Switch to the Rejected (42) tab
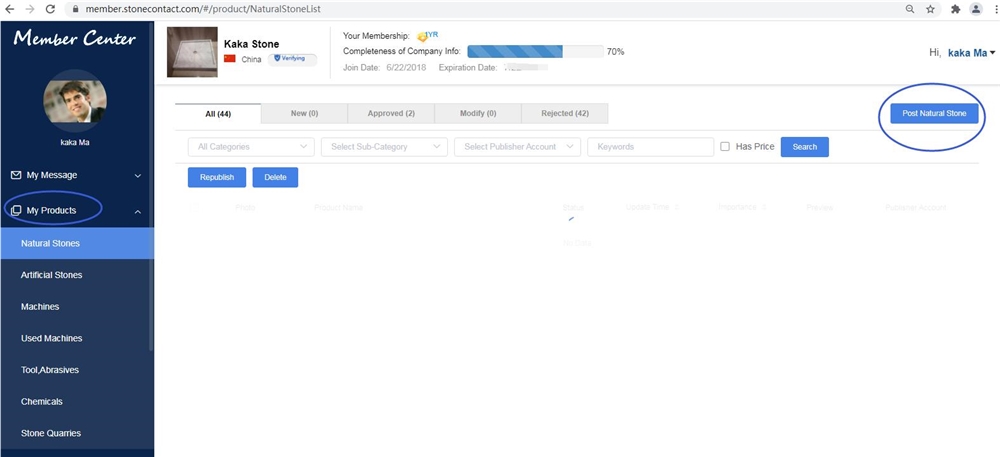Image resolution: width=1000 pixels, height=457 pixels. tap(564, 113)
